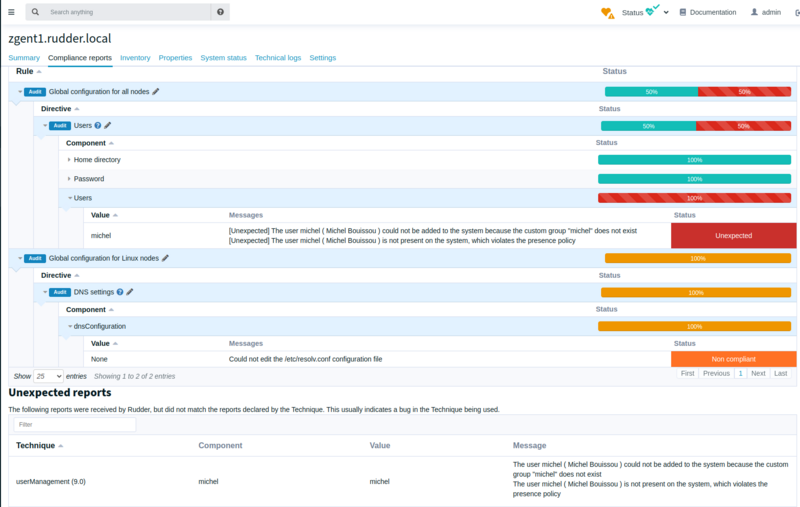Viewport: 800px width, 507px height.
Task: Collapse the Users directive row
Action: tap(45, 125)
